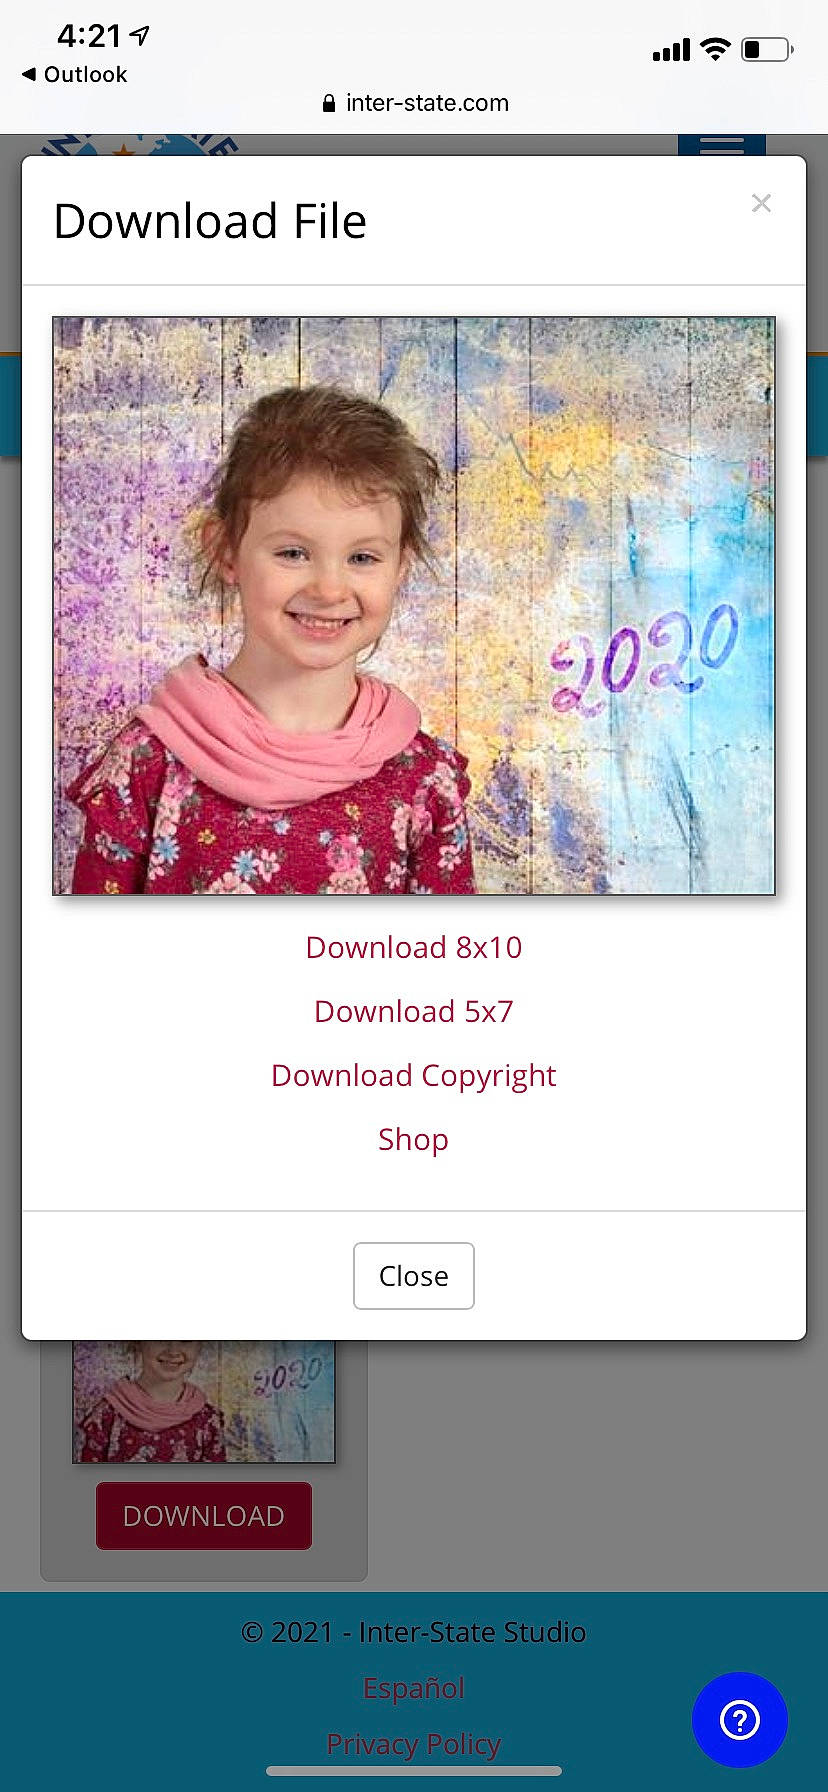Open the Privacy Policy link
Image resolution: width=828 pixels, height=1792 pixels.
click(x=414, y=1744)
